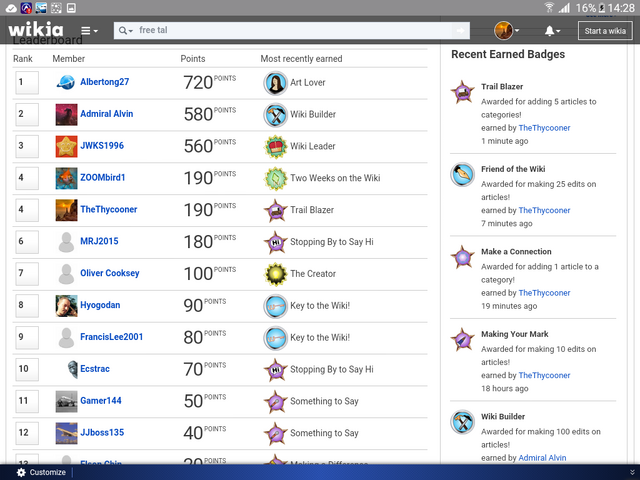The height and width of the screenshot is (480, 640).
Task: Click the 'Start a wikia' button
Action: click(x=605, y=31)
